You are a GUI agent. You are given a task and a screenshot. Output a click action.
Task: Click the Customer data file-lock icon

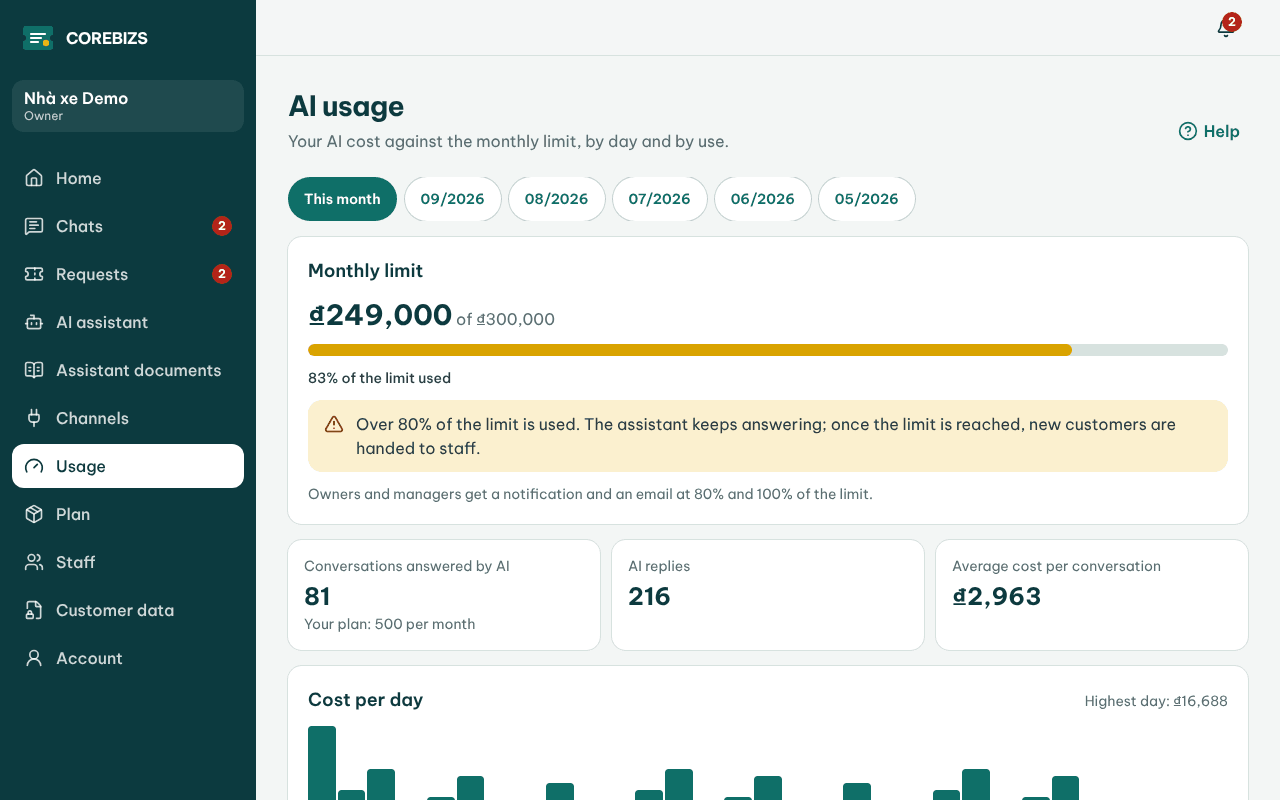point(34,610)
